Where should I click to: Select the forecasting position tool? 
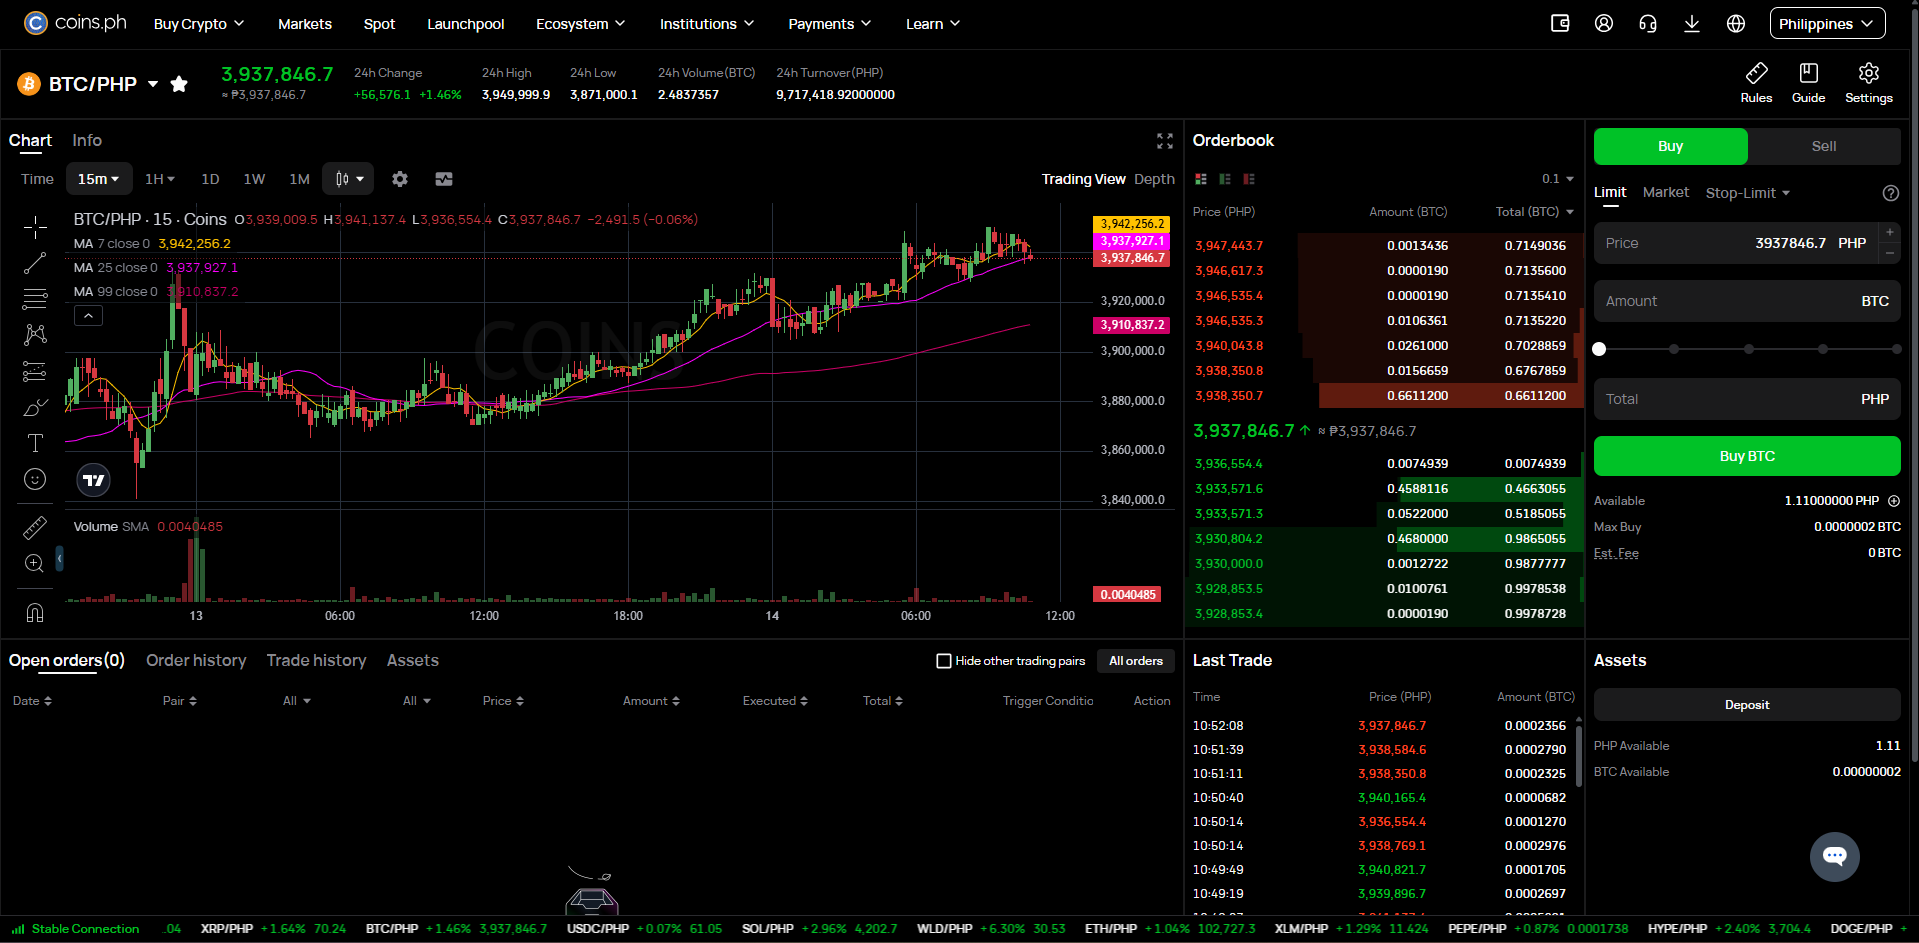(35, 371)
